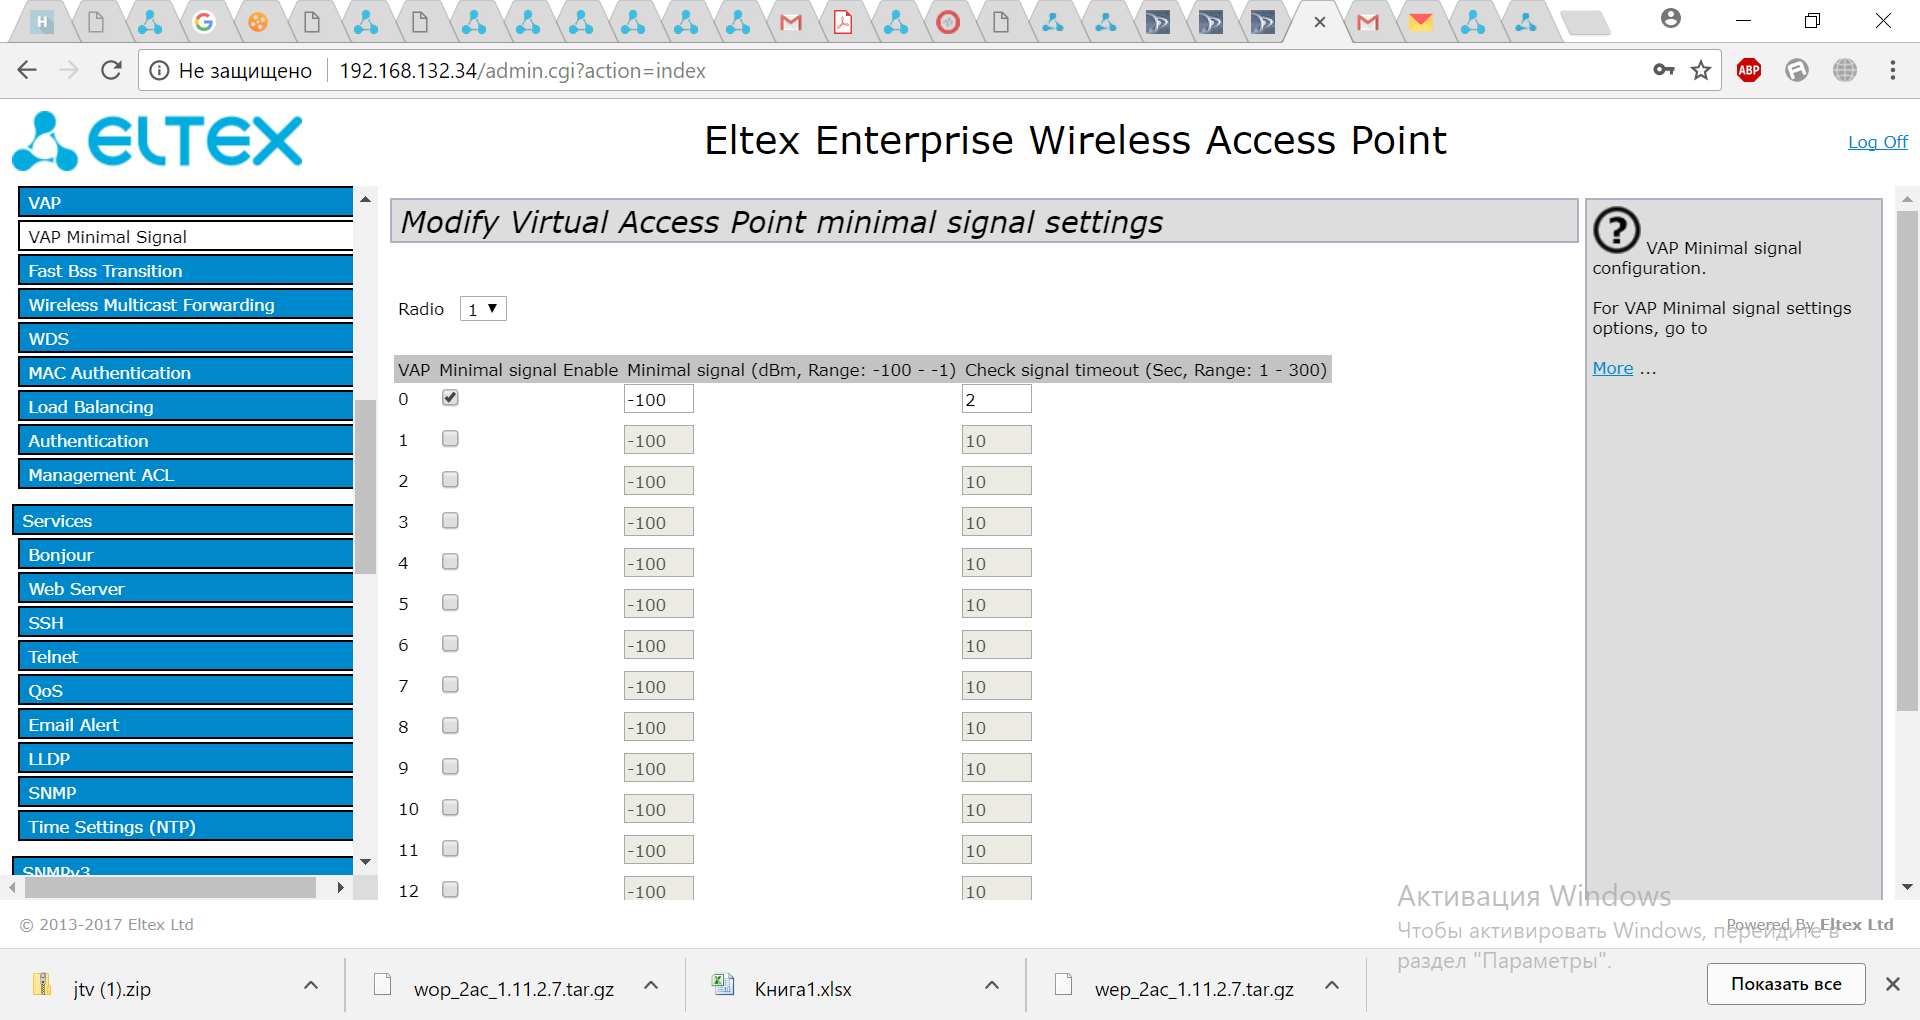This screenshot has width=1920, height=1020.
Task: Open Management ACL page
Action: point(186,475)
